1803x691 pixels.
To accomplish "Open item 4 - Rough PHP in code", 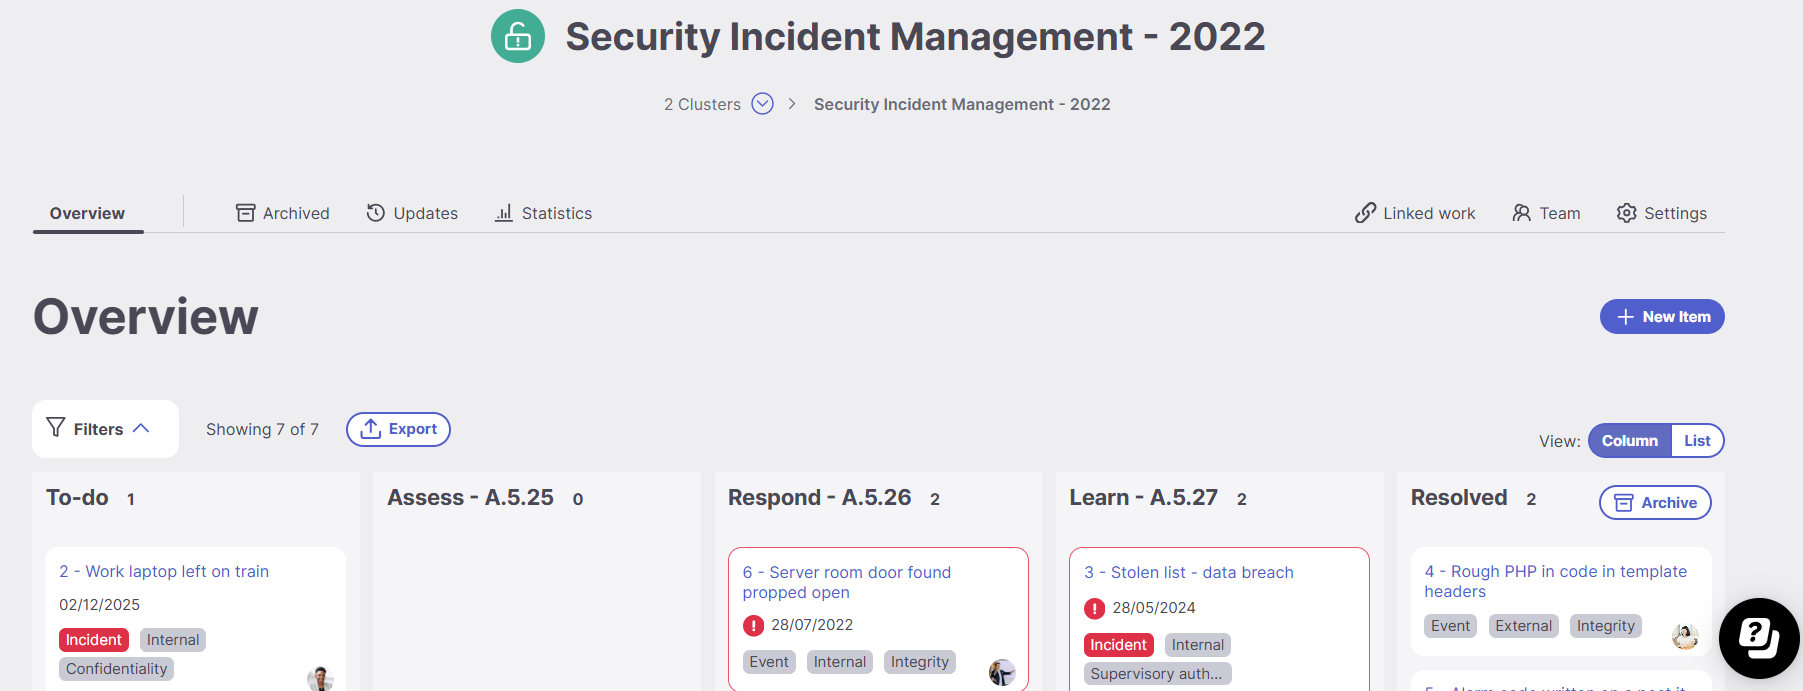I will (x=1556, y=581).
